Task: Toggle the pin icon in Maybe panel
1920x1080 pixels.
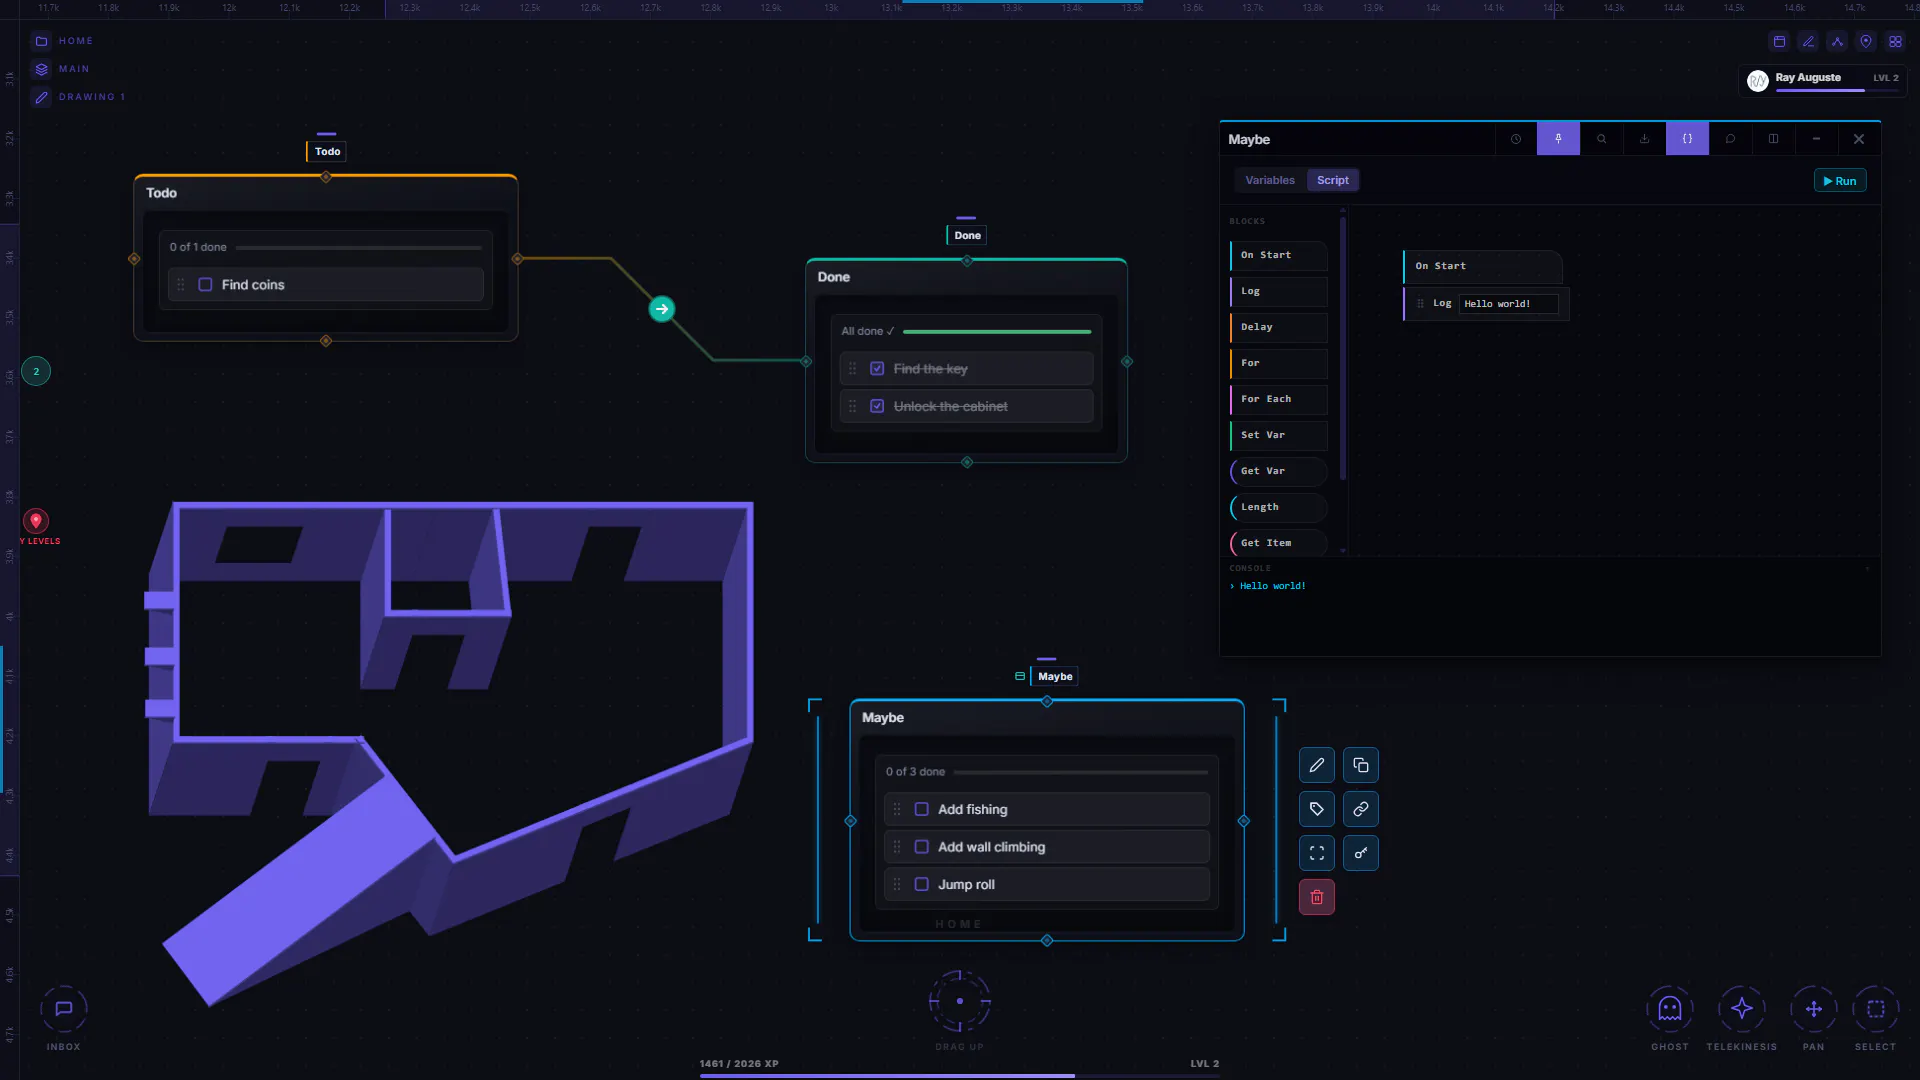Action: (1559, 139)
